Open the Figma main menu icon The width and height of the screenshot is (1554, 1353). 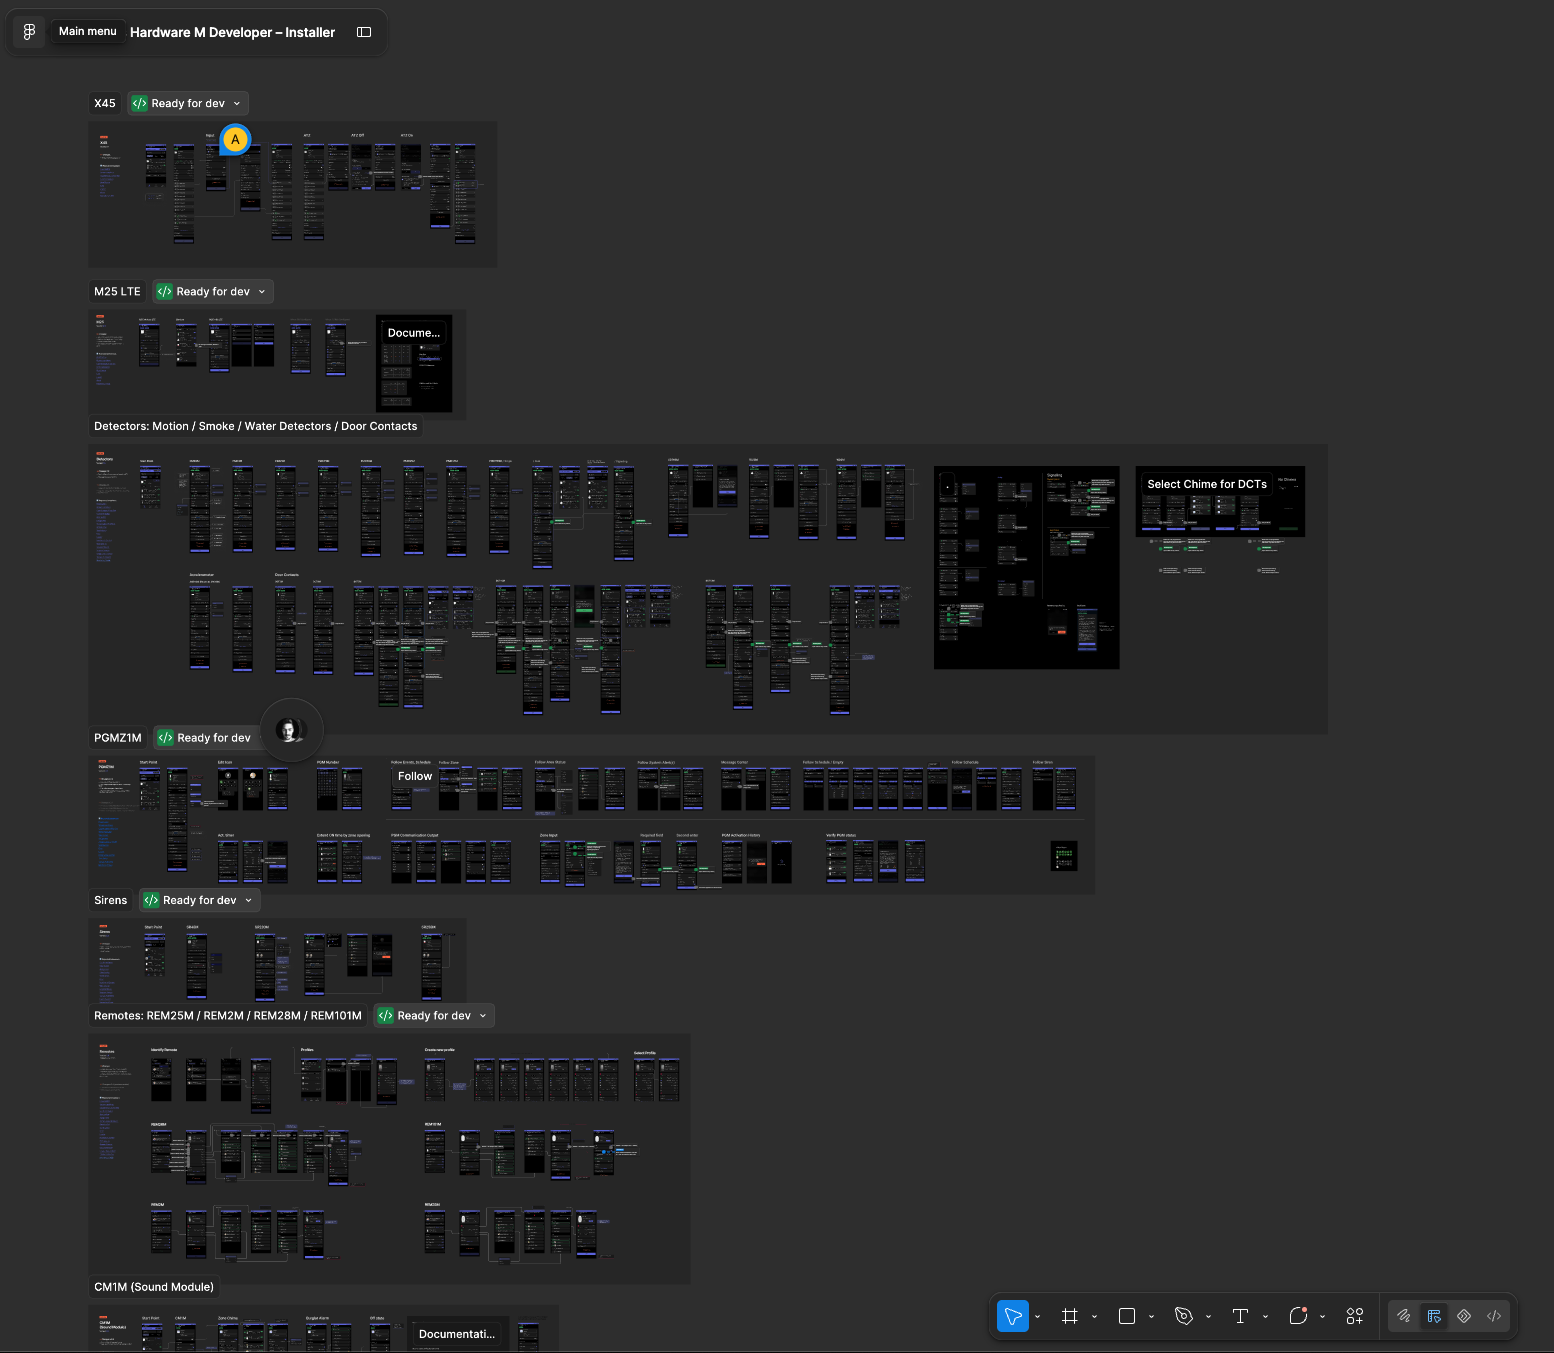[29, 32]
